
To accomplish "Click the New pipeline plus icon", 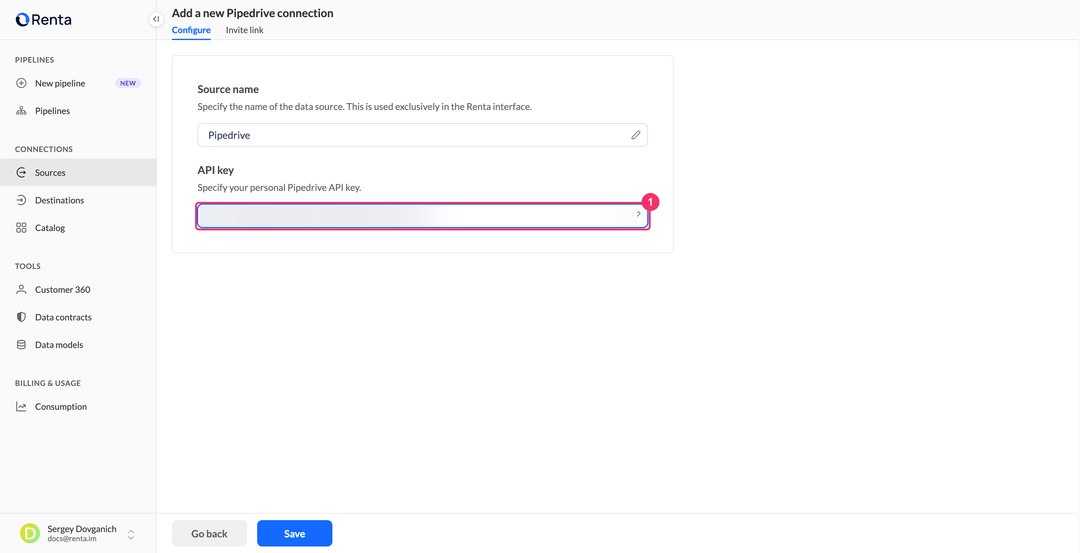I will (x=21, y=83).
